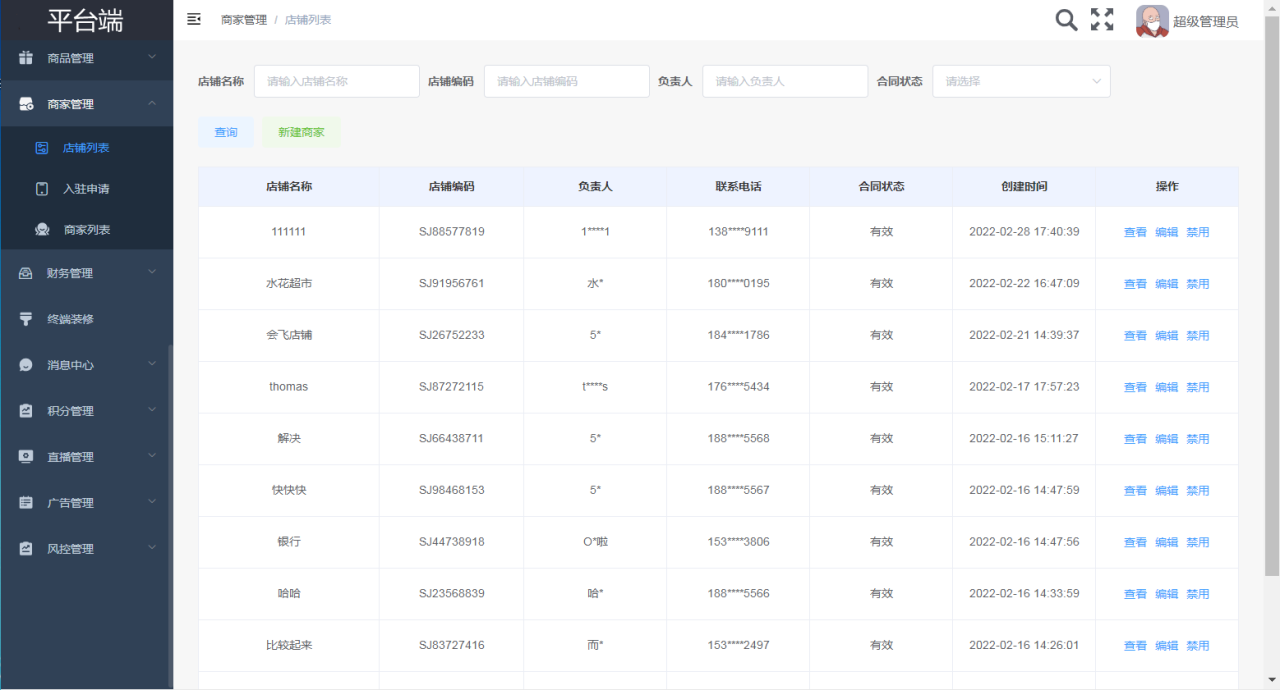Click the 风控管理 icon in sidebar
The width and height of the screenshot is (1280, 690).
pyautogui.click(x=26, y=549)
